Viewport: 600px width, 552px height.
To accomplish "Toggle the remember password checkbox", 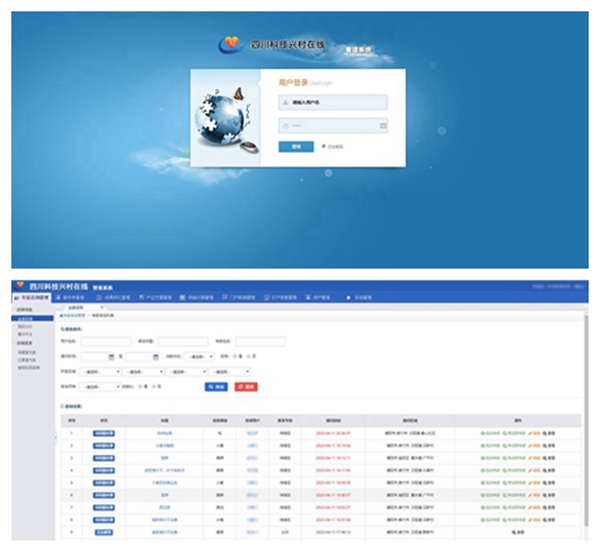I will point(324,146).
